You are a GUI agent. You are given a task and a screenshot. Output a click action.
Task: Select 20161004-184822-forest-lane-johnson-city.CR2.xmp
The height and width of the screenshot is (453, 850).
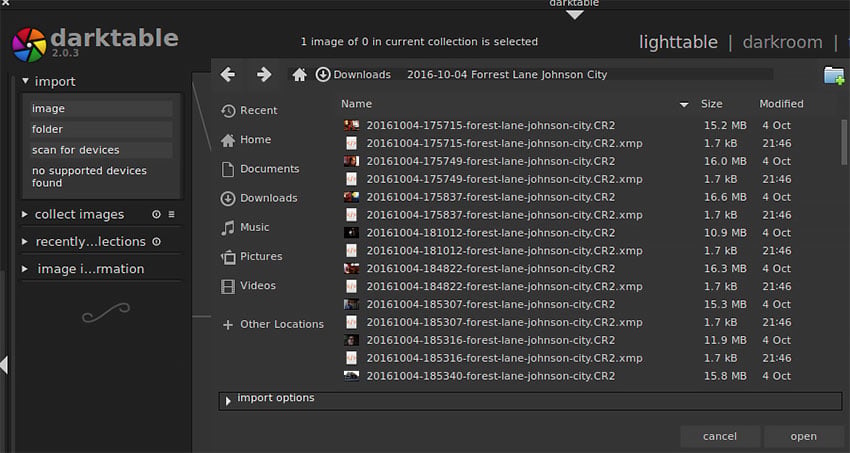[x=504, y=287]
